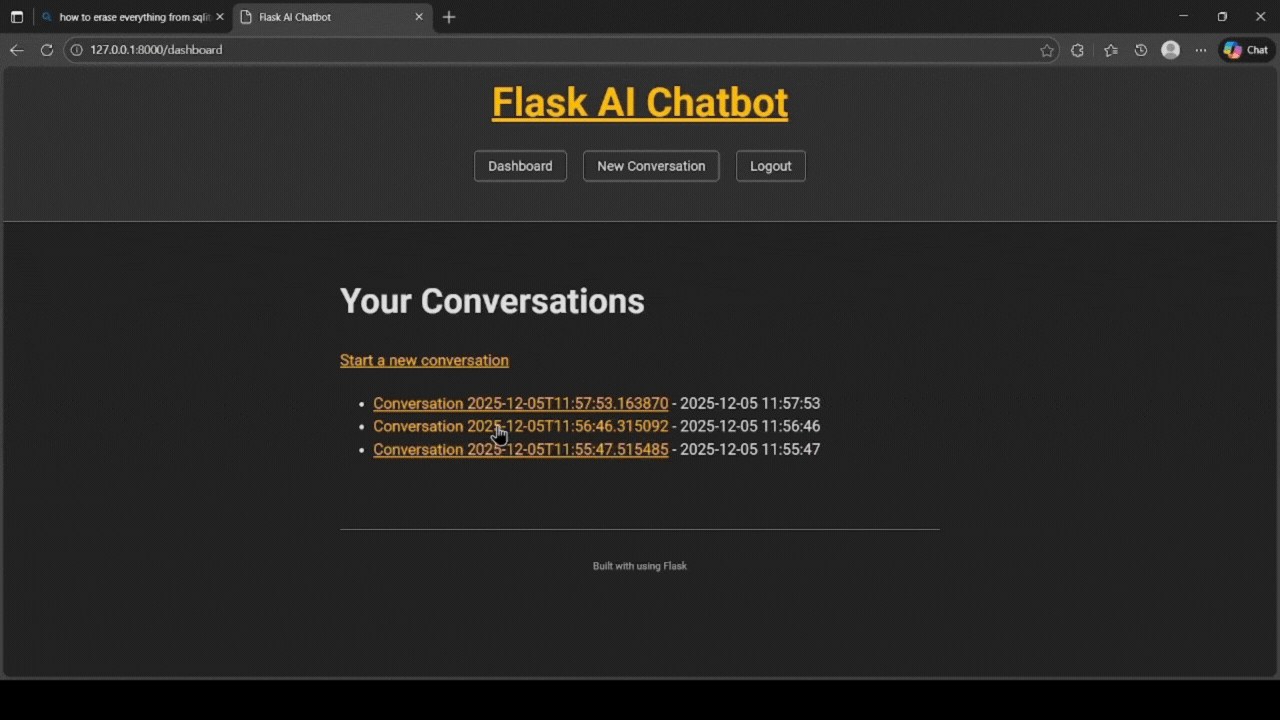Focus the address bar URL field
This screenshot has height=720, width=1280.
[500, 50]
